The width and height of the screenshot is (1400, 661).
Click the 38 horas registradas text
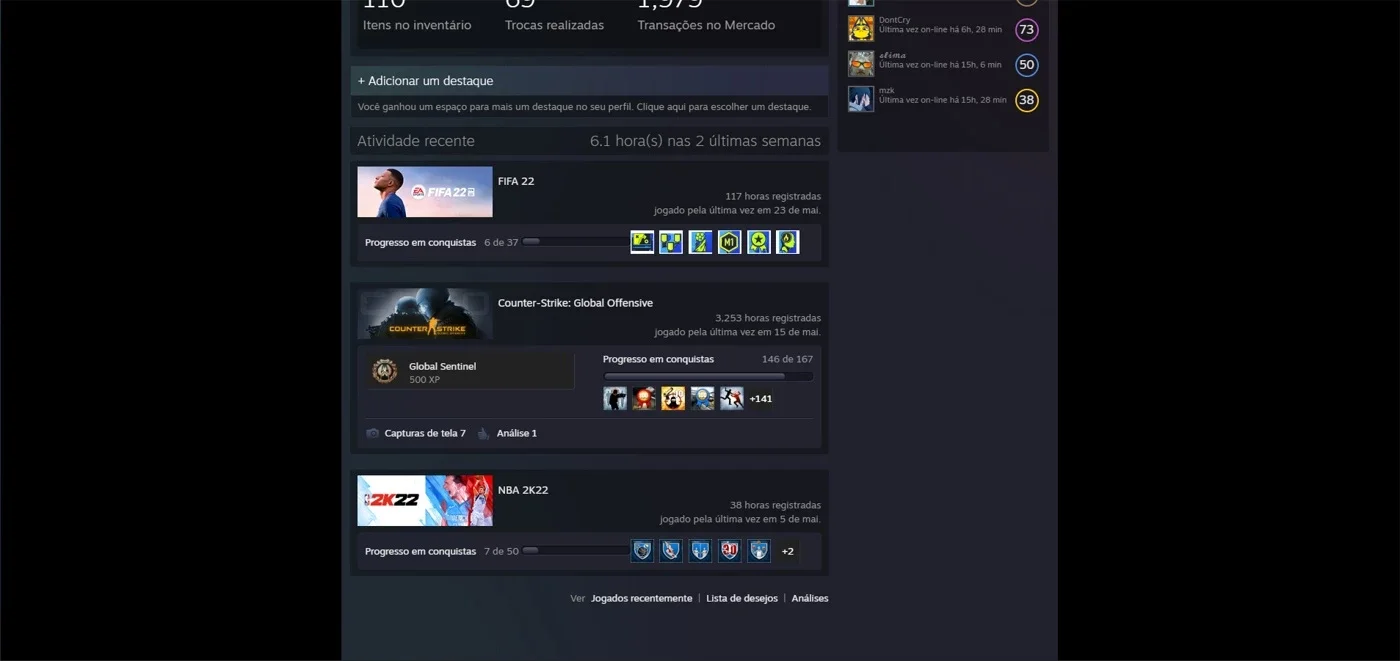[x=775, y=505]
